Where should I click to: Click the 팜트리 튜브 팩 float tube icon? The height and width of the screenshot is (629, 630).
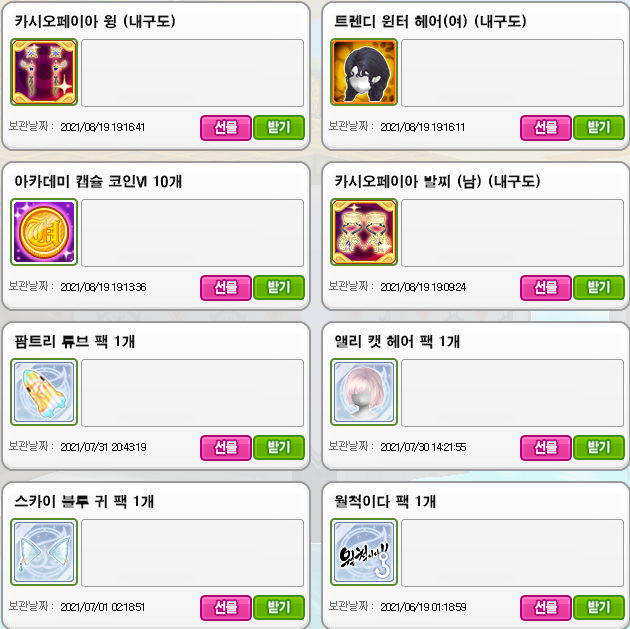coord(44,392)
